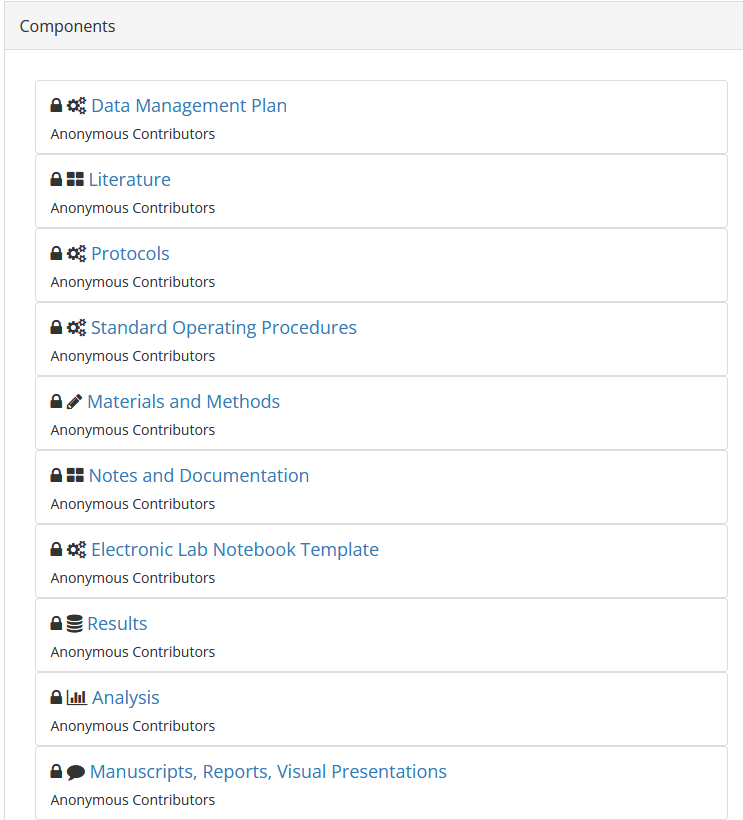
Task: Click the gears icon beside Standard Operating Procedures
Action: pos(76,328)
